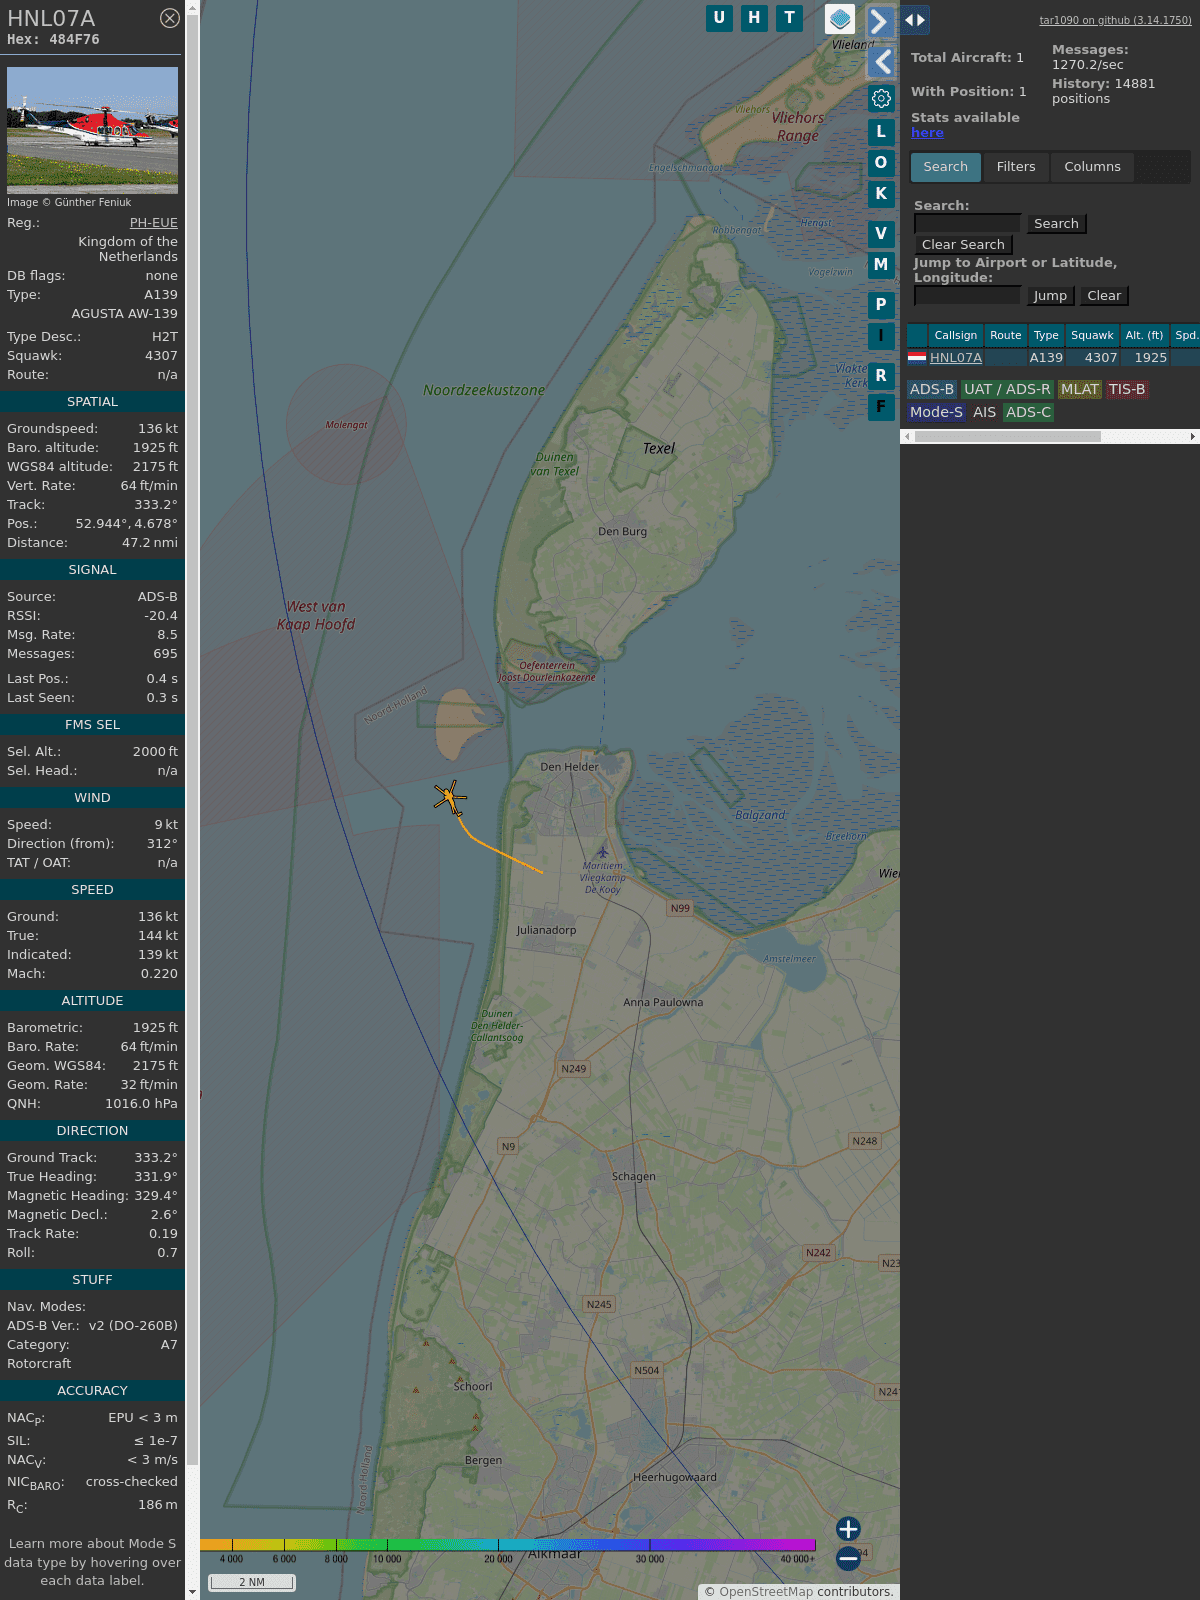Switch to the Search tab
The height and width of the screenshot is (1600, 1200).
946,167
